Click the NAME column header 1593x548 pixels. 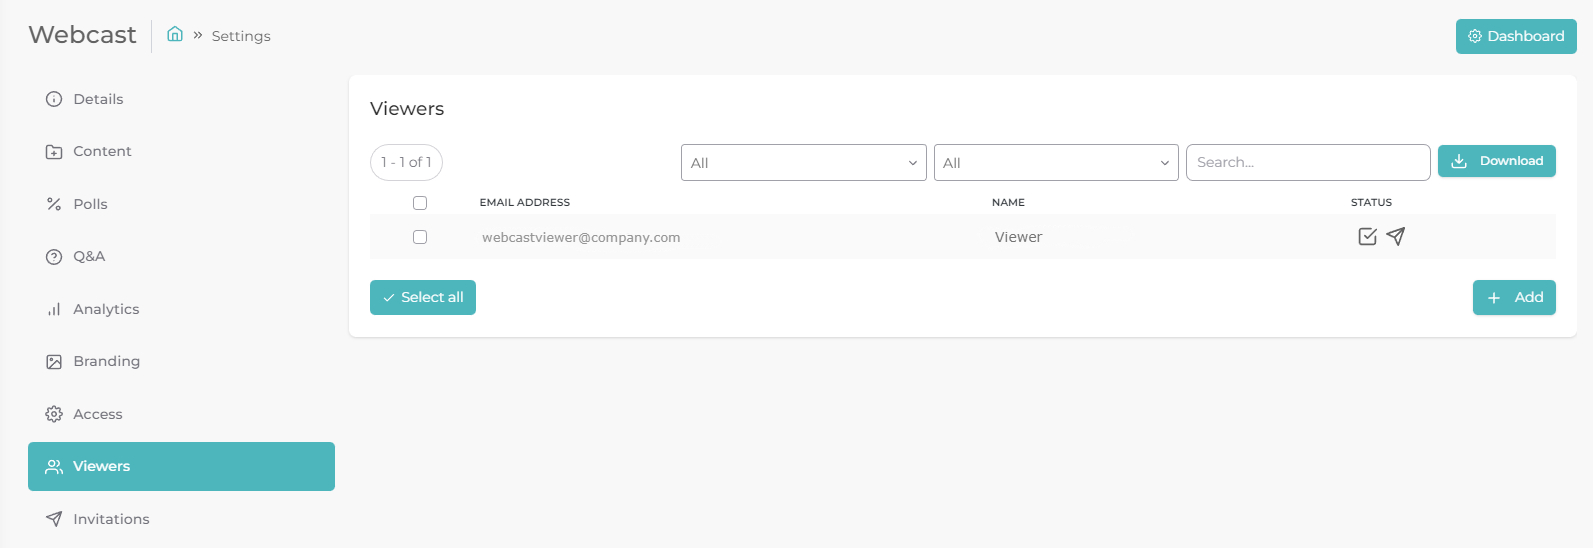[1008, 202]
